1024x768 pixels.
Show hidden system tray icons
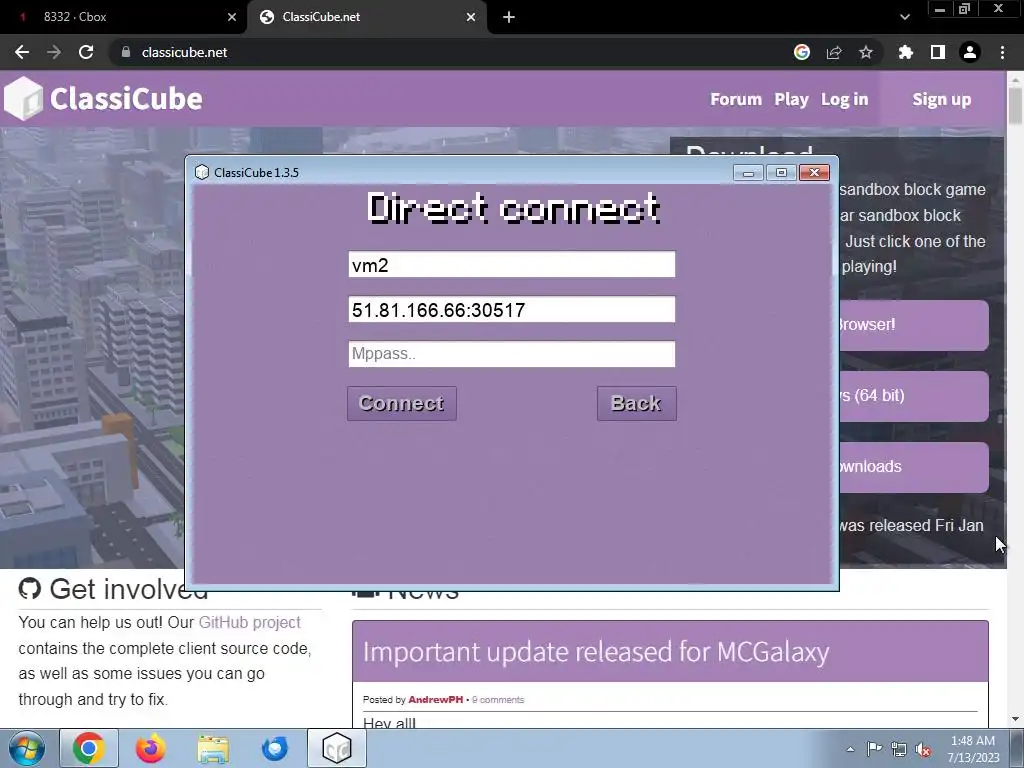click(850, 749)
